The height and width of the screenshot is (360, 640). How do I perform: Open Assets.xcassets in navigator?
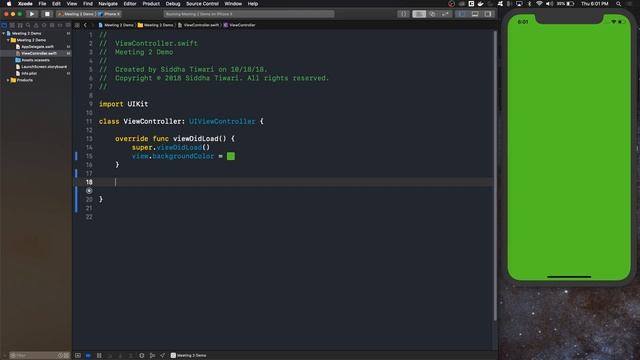tap(35, 60)
